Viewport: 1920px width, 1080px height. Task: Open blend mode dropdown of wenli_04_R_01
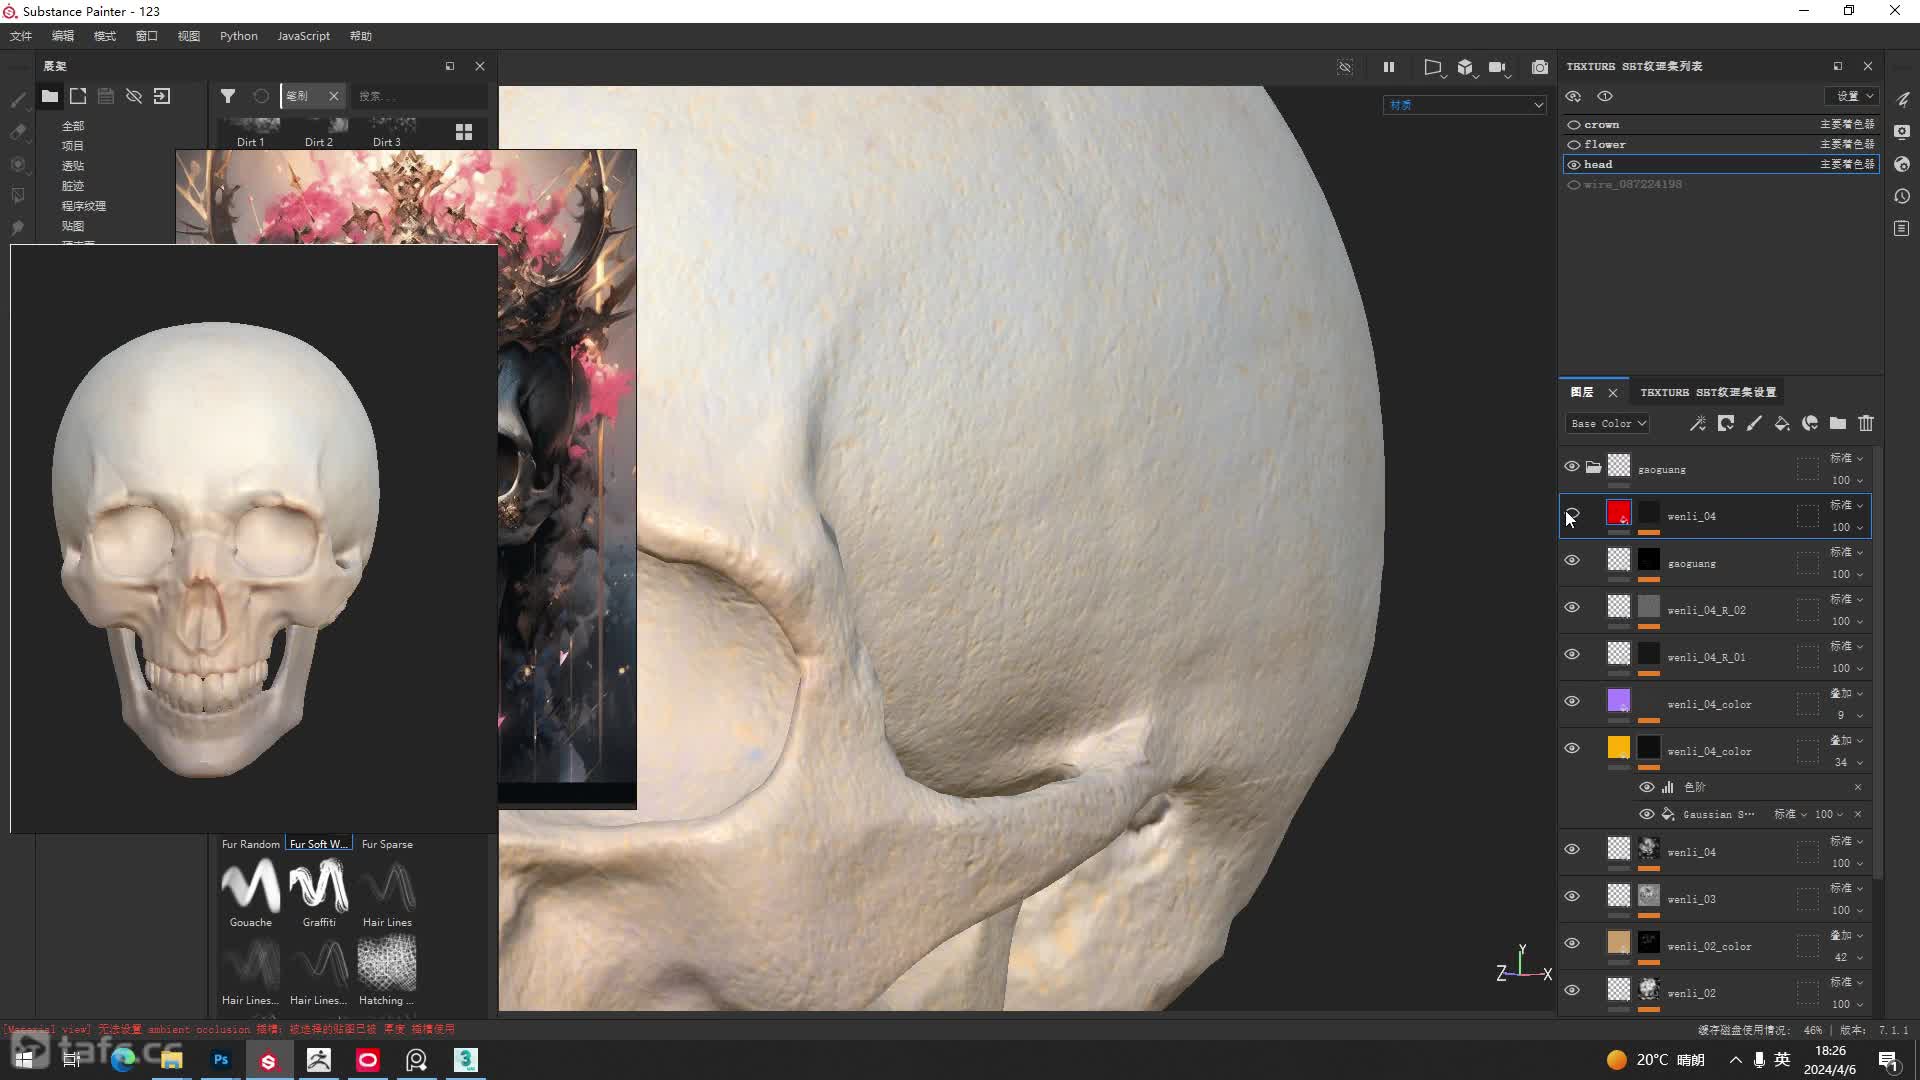point(1846,646)
